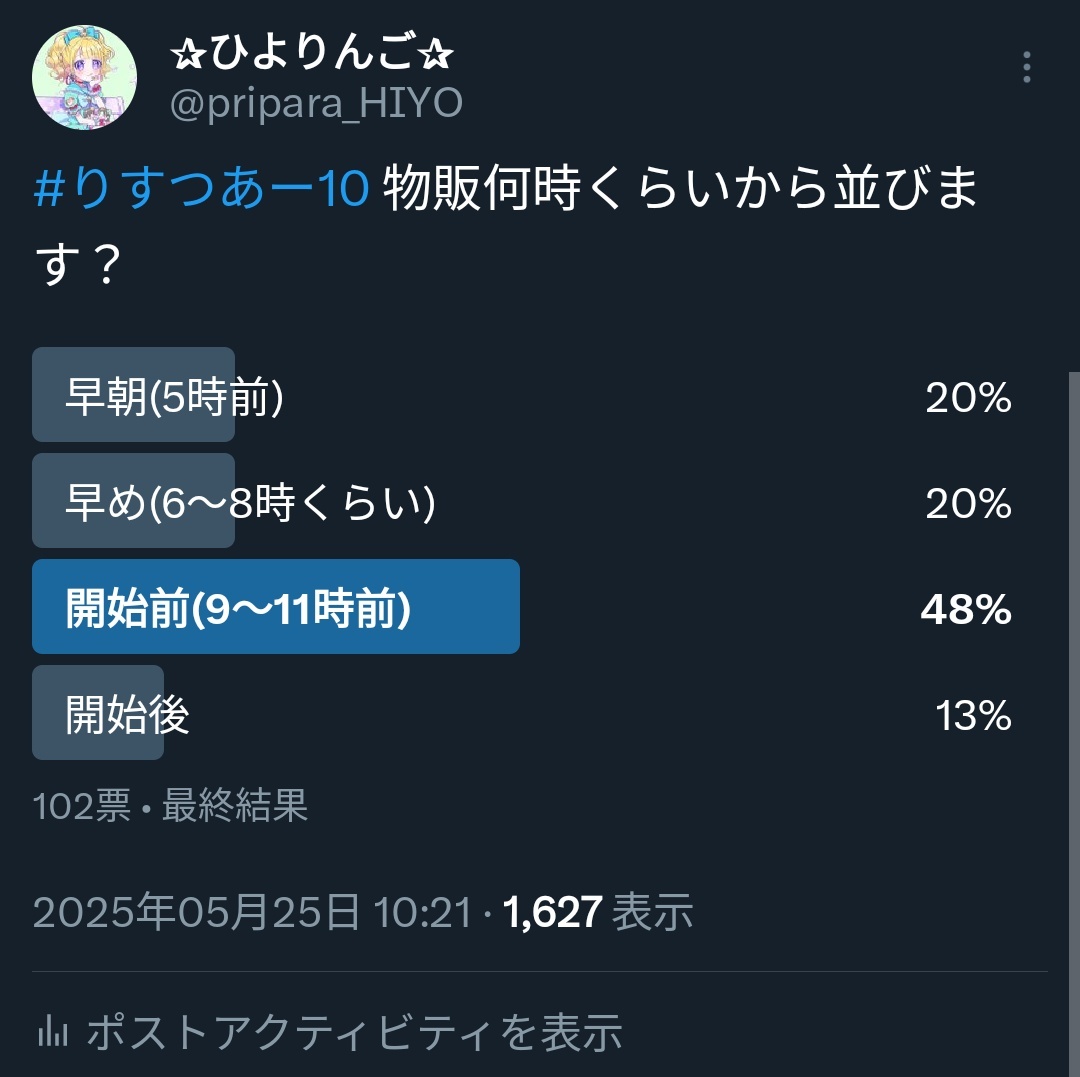Open the 1,627 表示 view count

pyautogui.click(x=597, y=912)
